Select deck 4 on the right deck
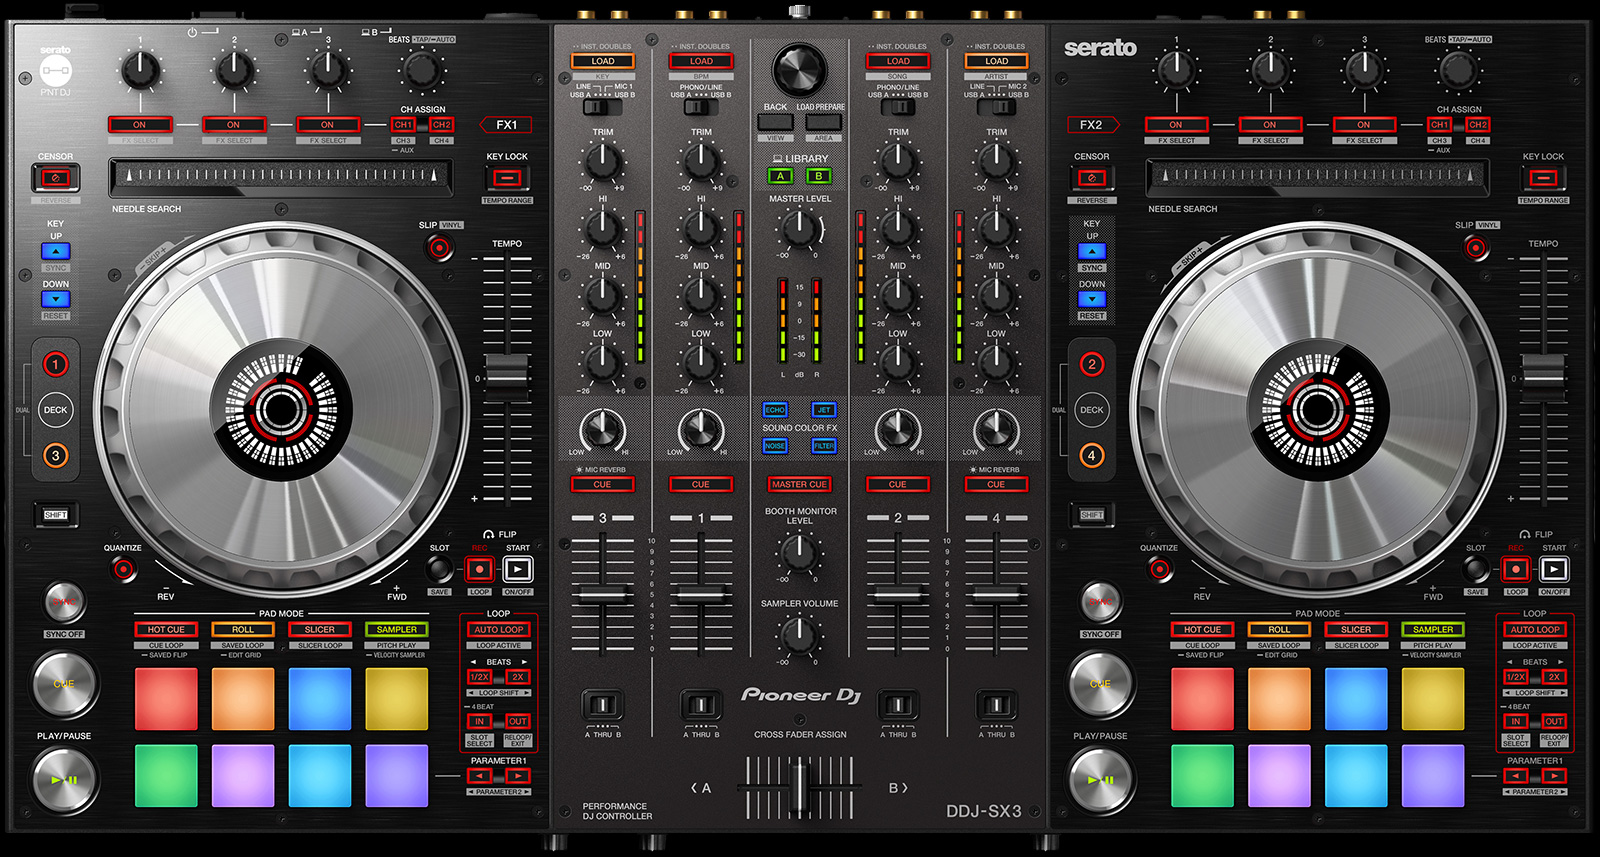1600x857 pixels. pyautogui.click(x=1092, y=455)
